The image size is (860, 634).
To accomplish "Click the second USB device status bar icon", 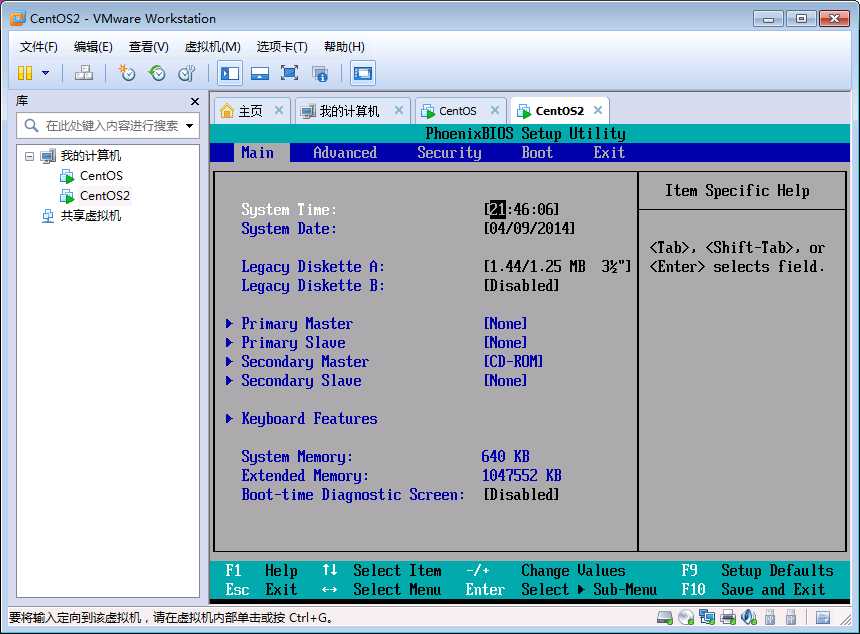I will point(790,618).
